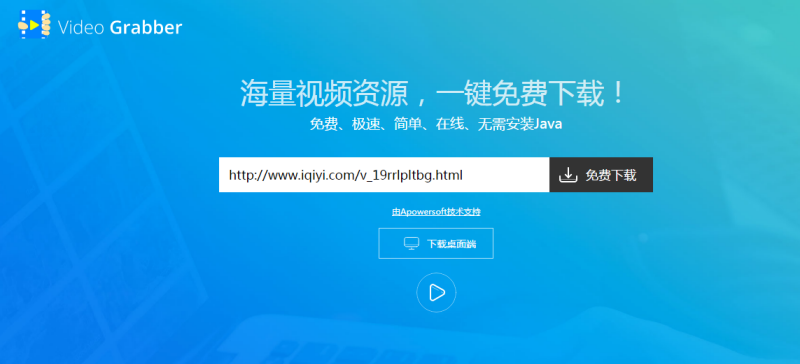
Task: Click the subtitle 免费、极速、简单、在线、无需安装Java
Action: click(x=436, y=125)
